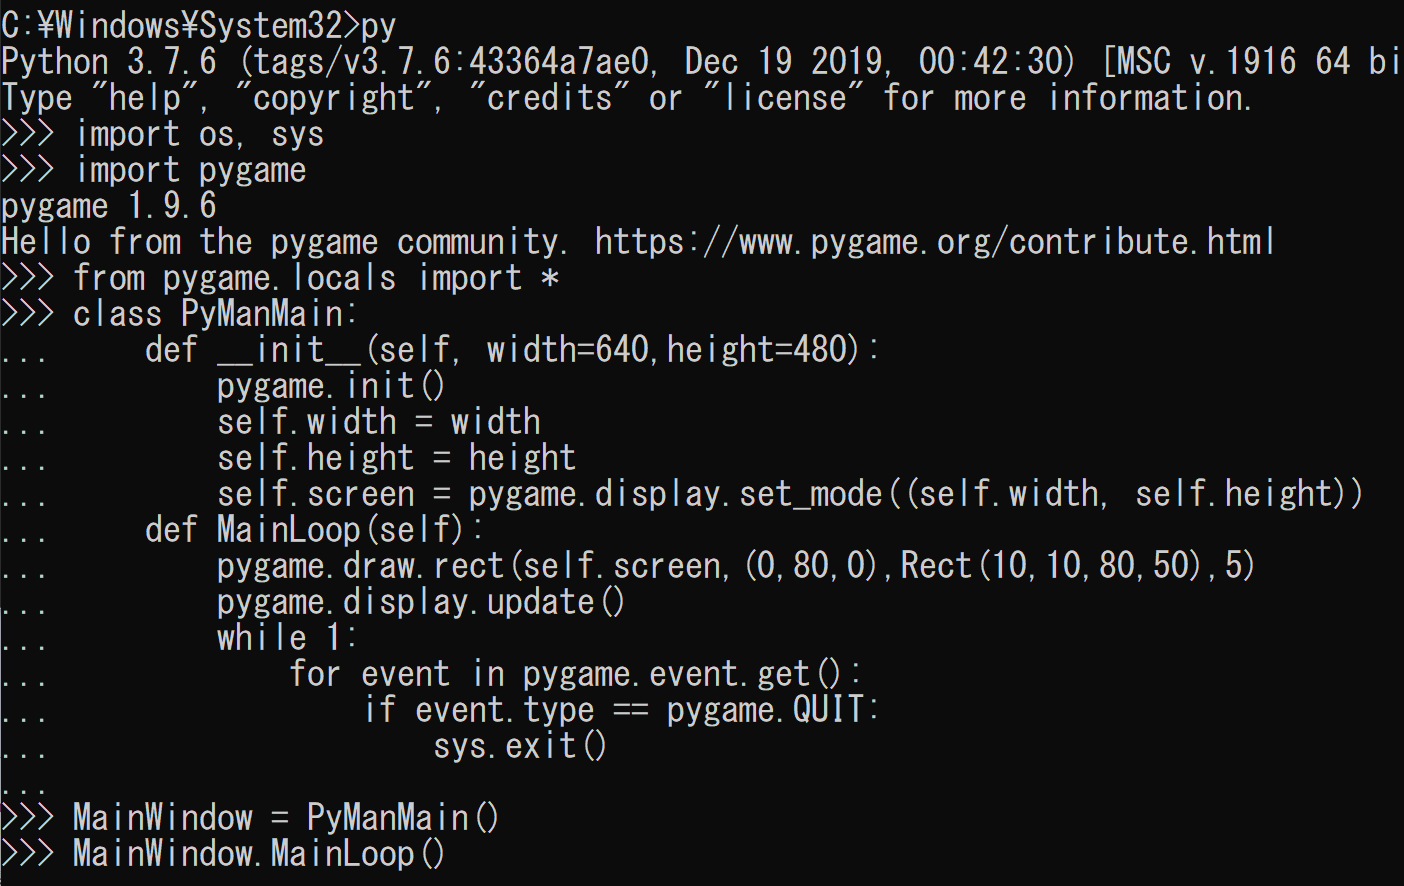The image size is (1404, 886).
Task: Click the 'while 1:' statement
Action: (x=286, y=638)
